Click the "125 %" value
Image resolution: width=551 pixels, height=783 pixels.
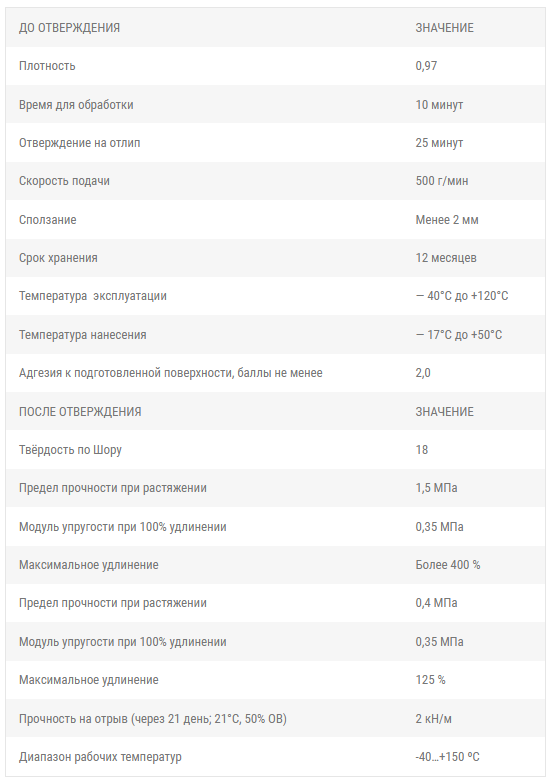(430, 680)
